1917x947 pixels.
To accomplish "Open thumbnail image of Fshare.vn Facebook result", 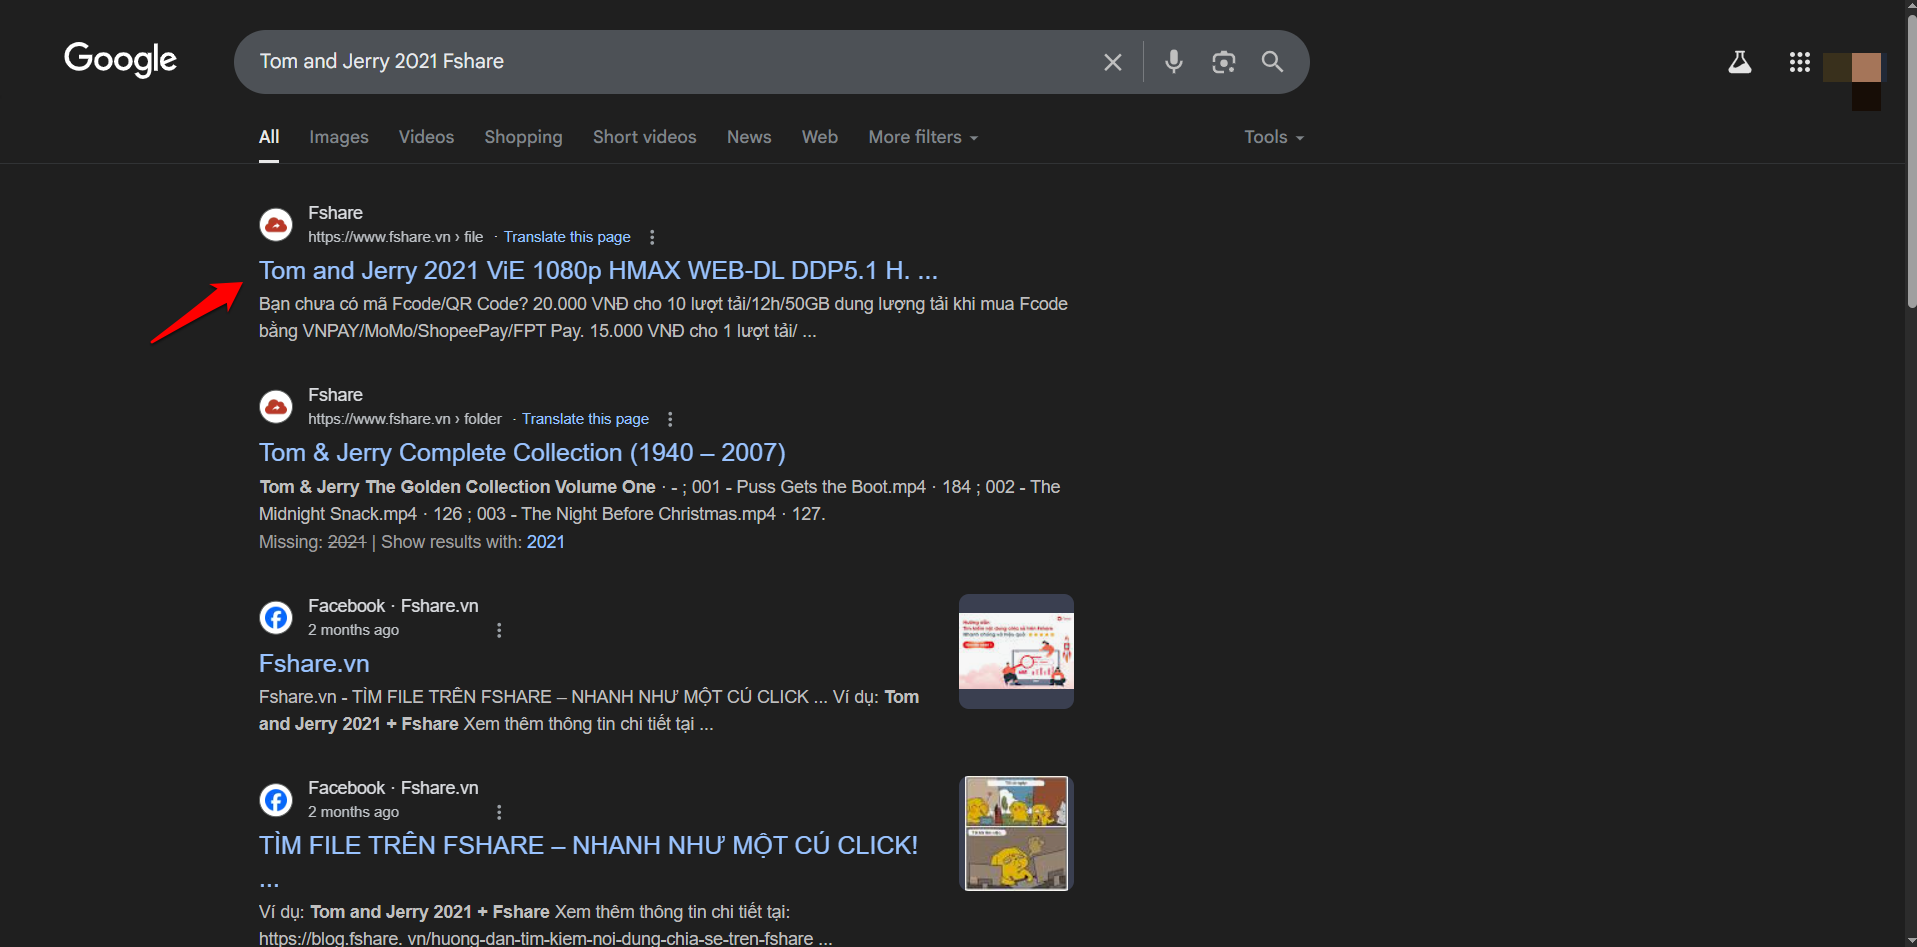I will 1016,652.
